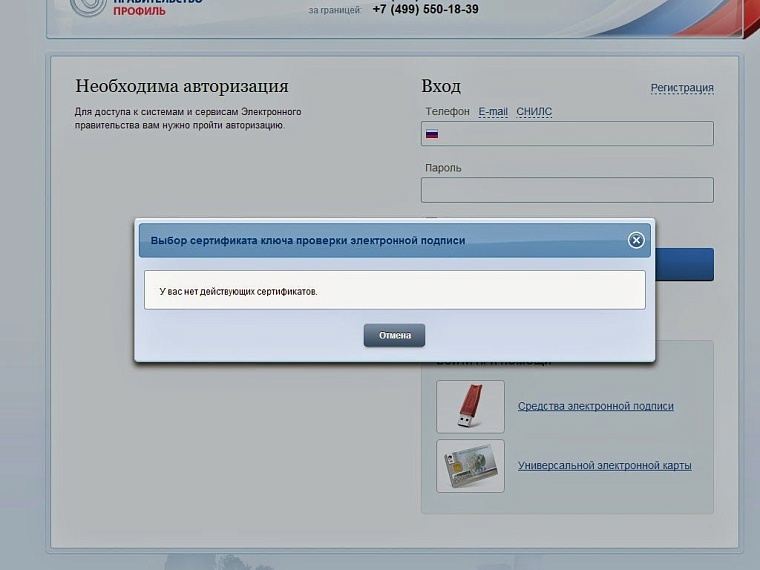Image resolution: width=760 pixels, height=570 pixels.
Task: Switch to the СНИЛС login tab
Action: pos(534,112)
